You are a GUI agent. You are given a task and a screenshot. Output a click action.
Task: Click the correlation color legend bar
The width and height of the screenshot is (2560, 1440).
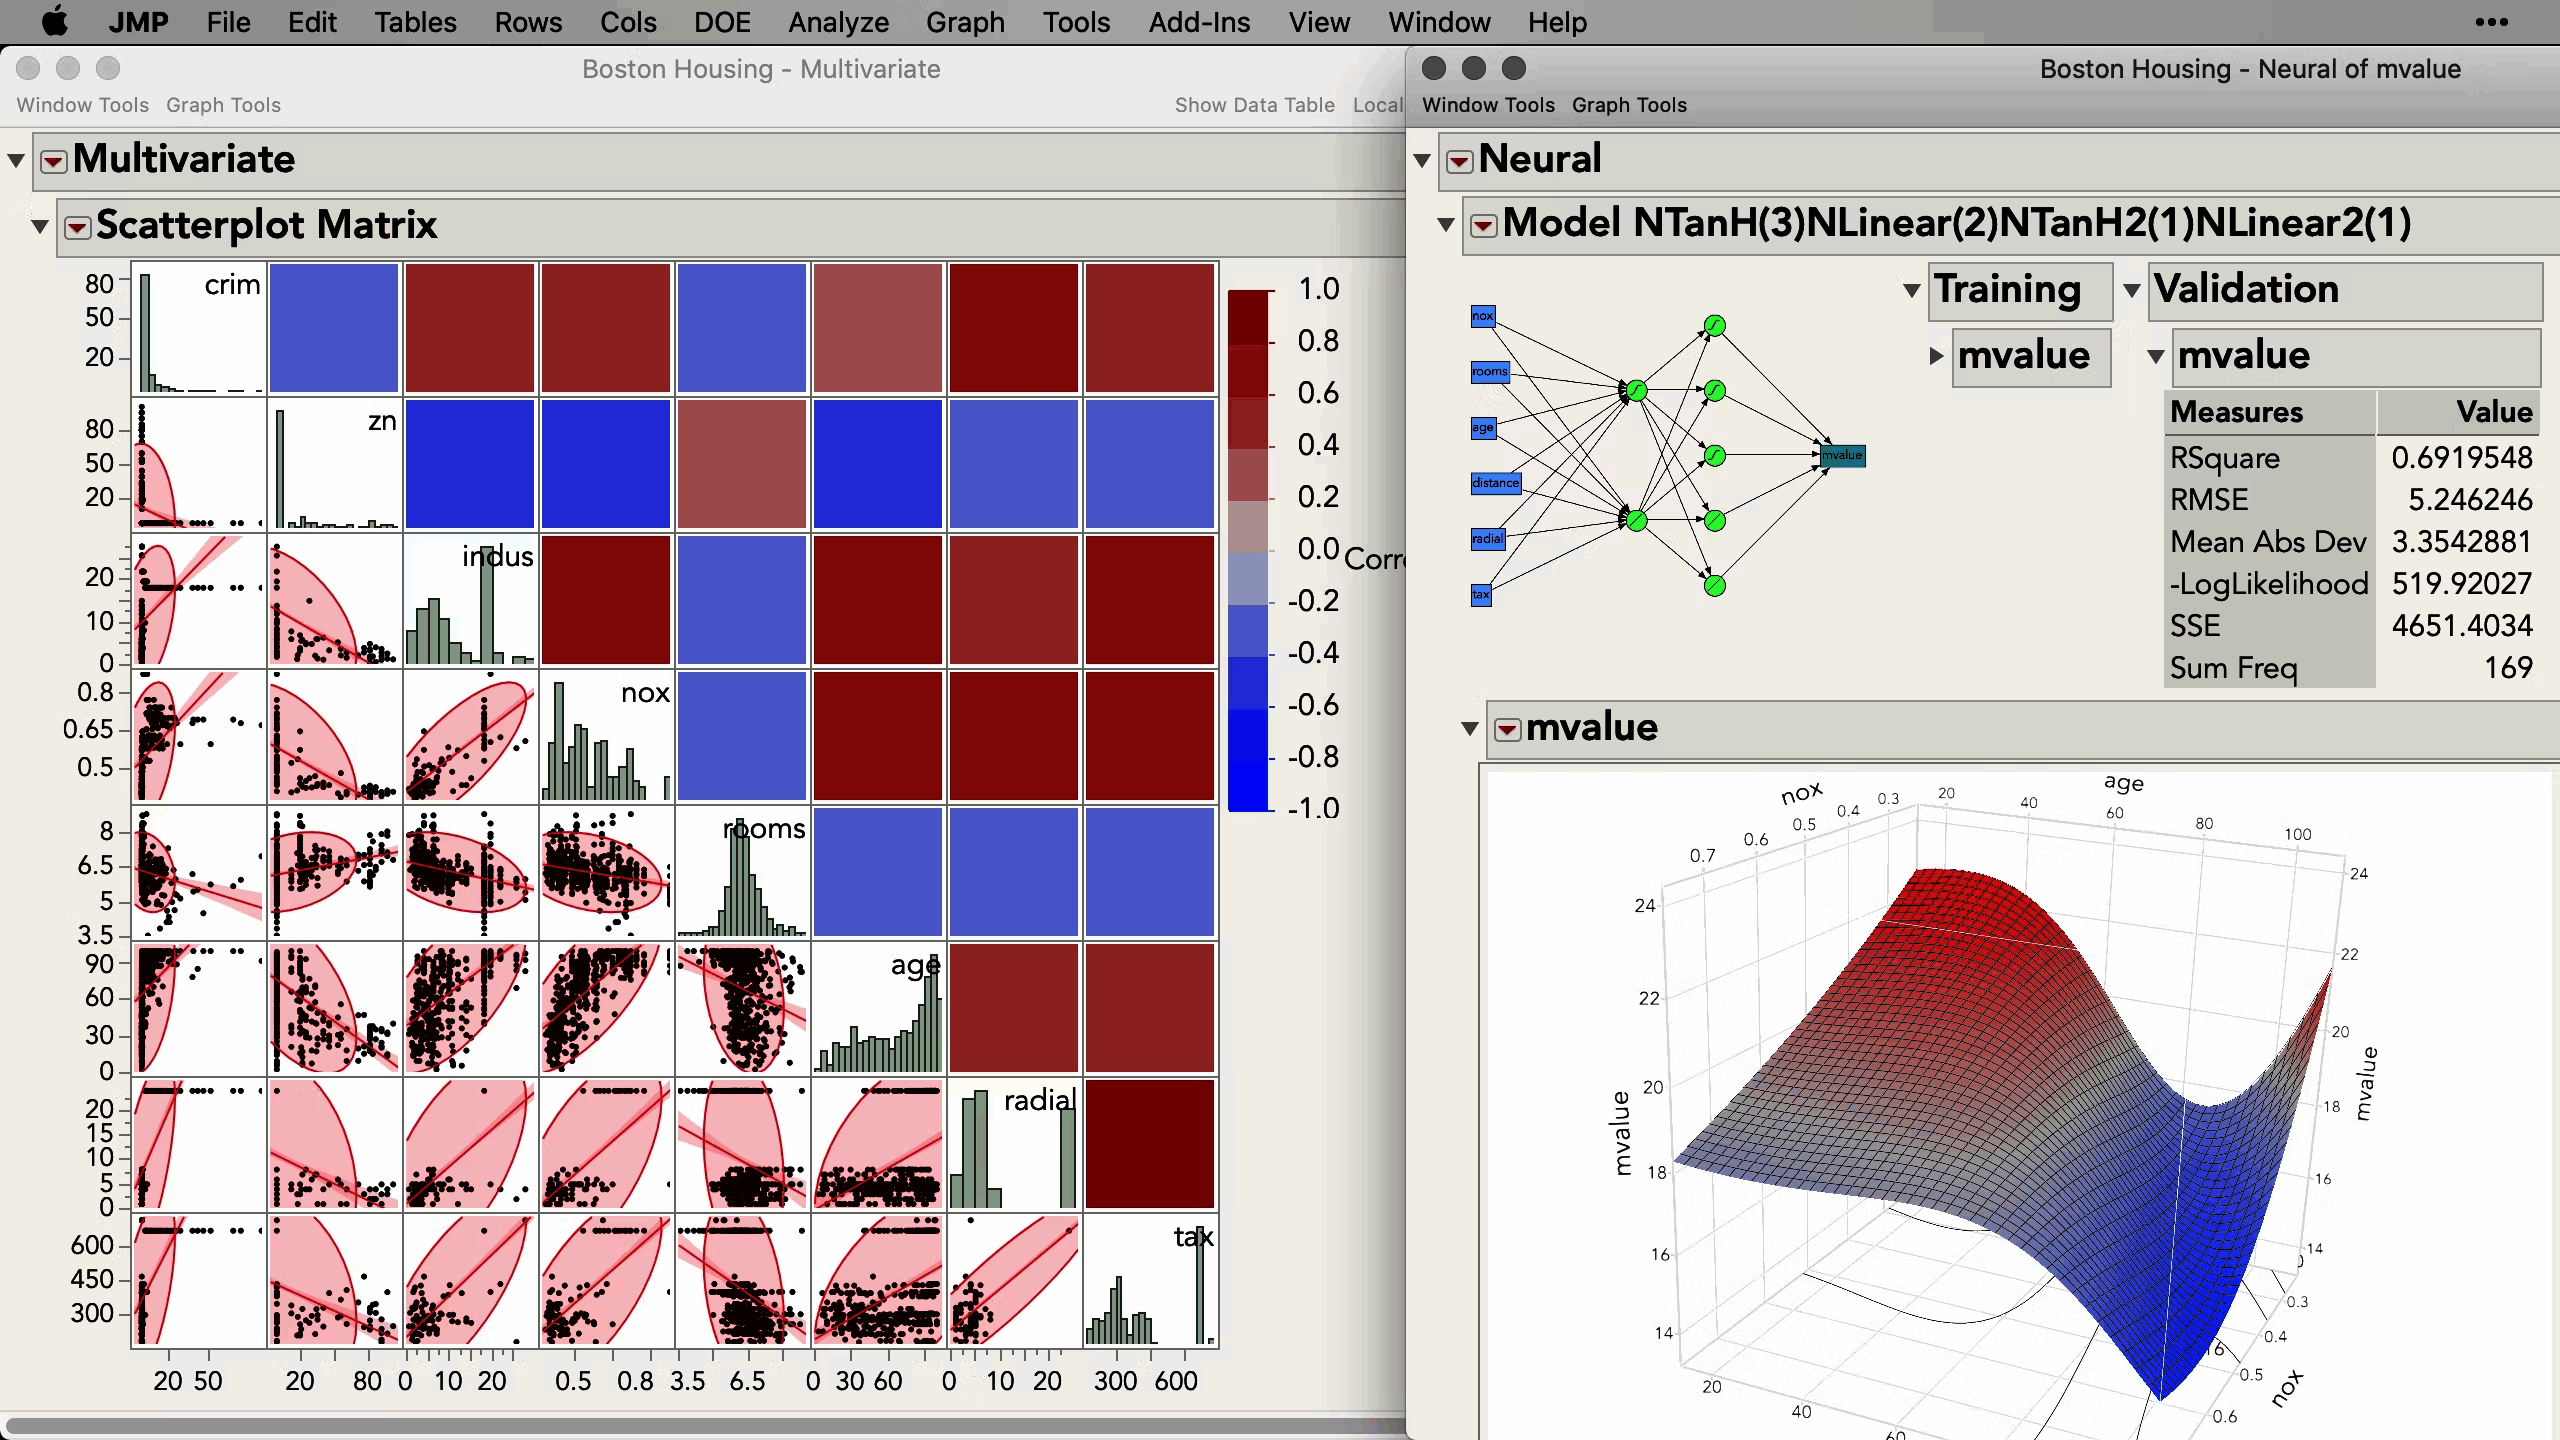pyautogui.click(x=1248, y=550)
